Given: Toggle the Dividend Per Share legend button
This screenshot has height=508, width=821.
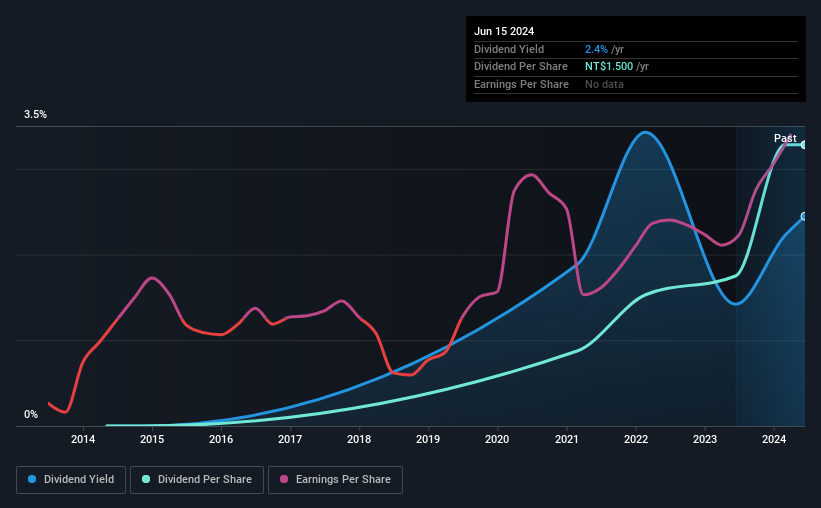Looking at the screenshot, I should tap(197, 480).
